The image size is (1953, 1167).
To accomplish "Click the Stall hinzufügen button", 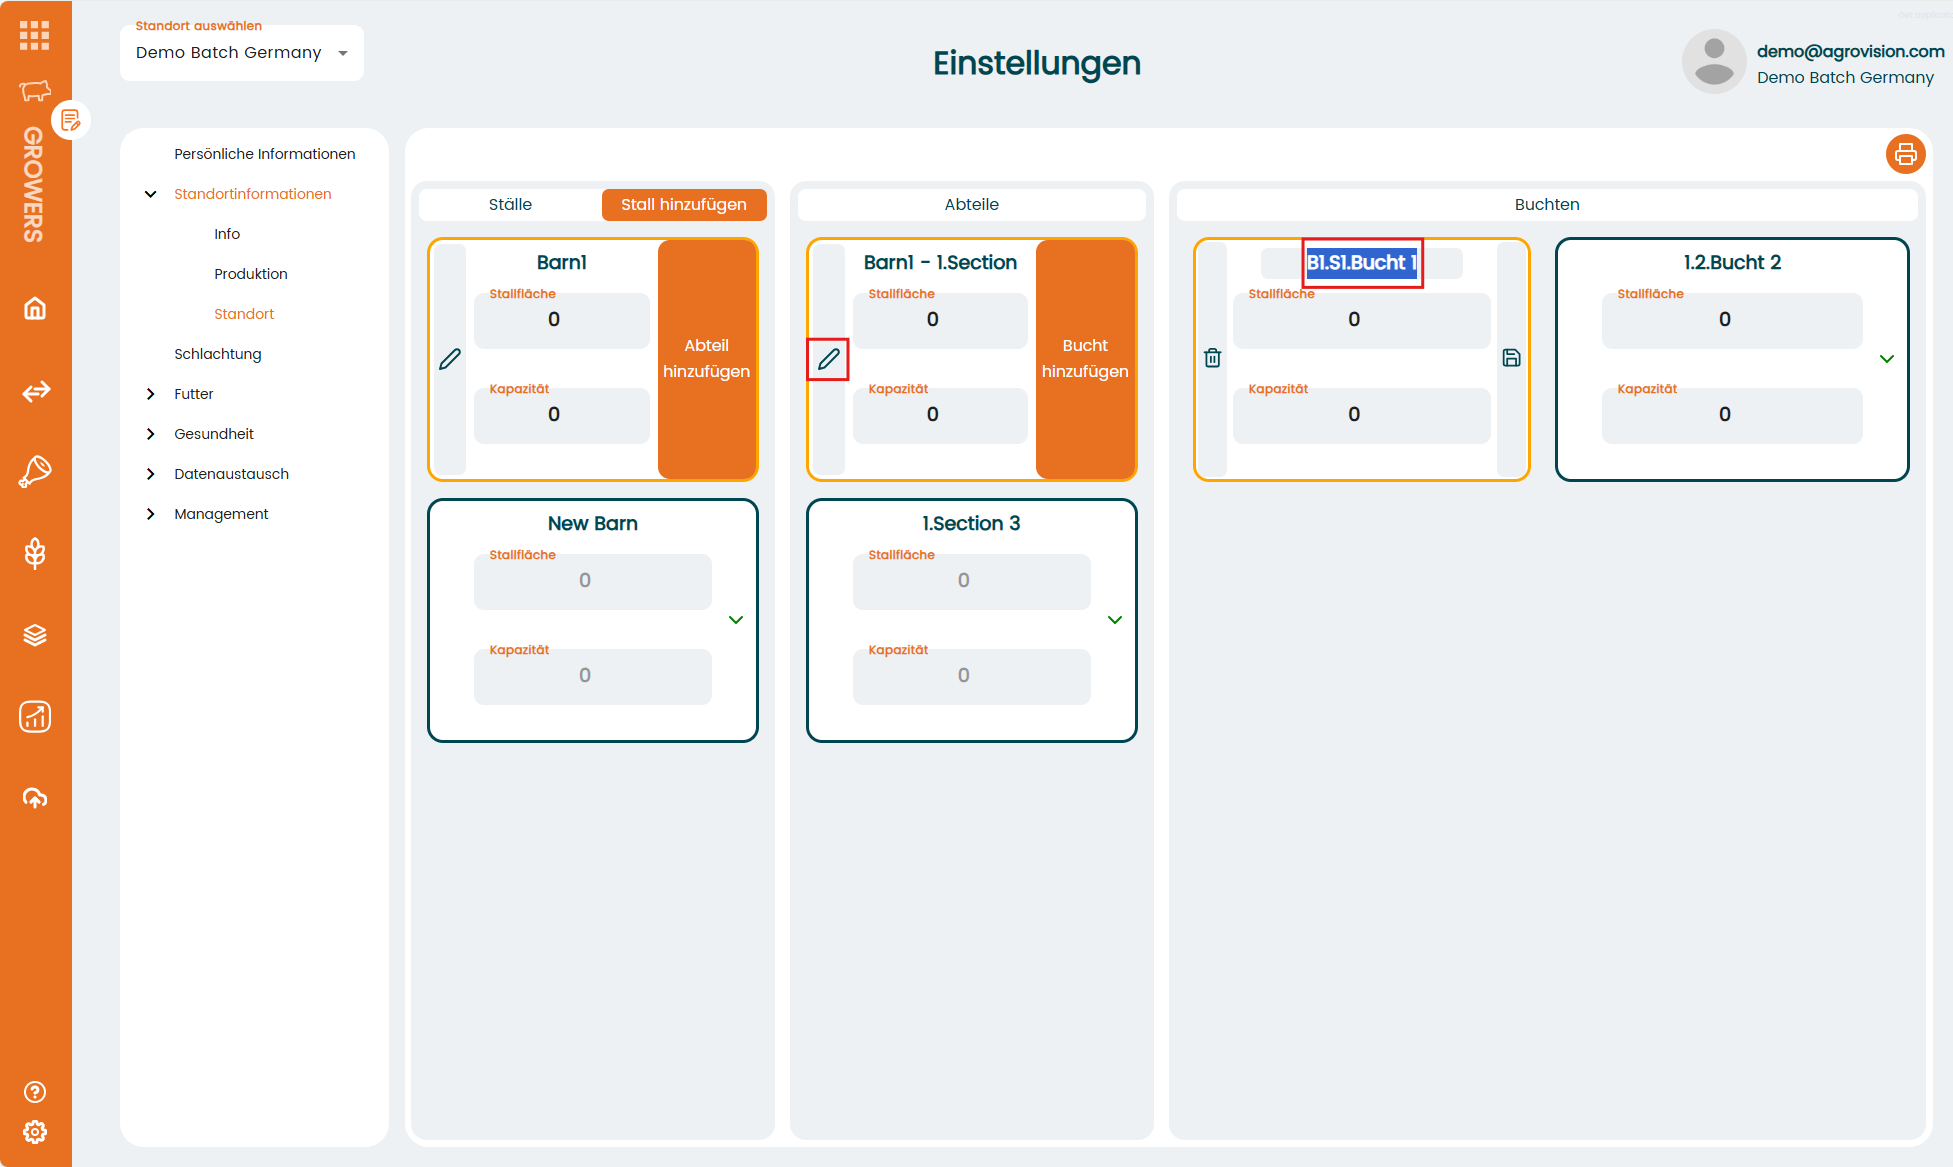I will (x=684, y=204).
